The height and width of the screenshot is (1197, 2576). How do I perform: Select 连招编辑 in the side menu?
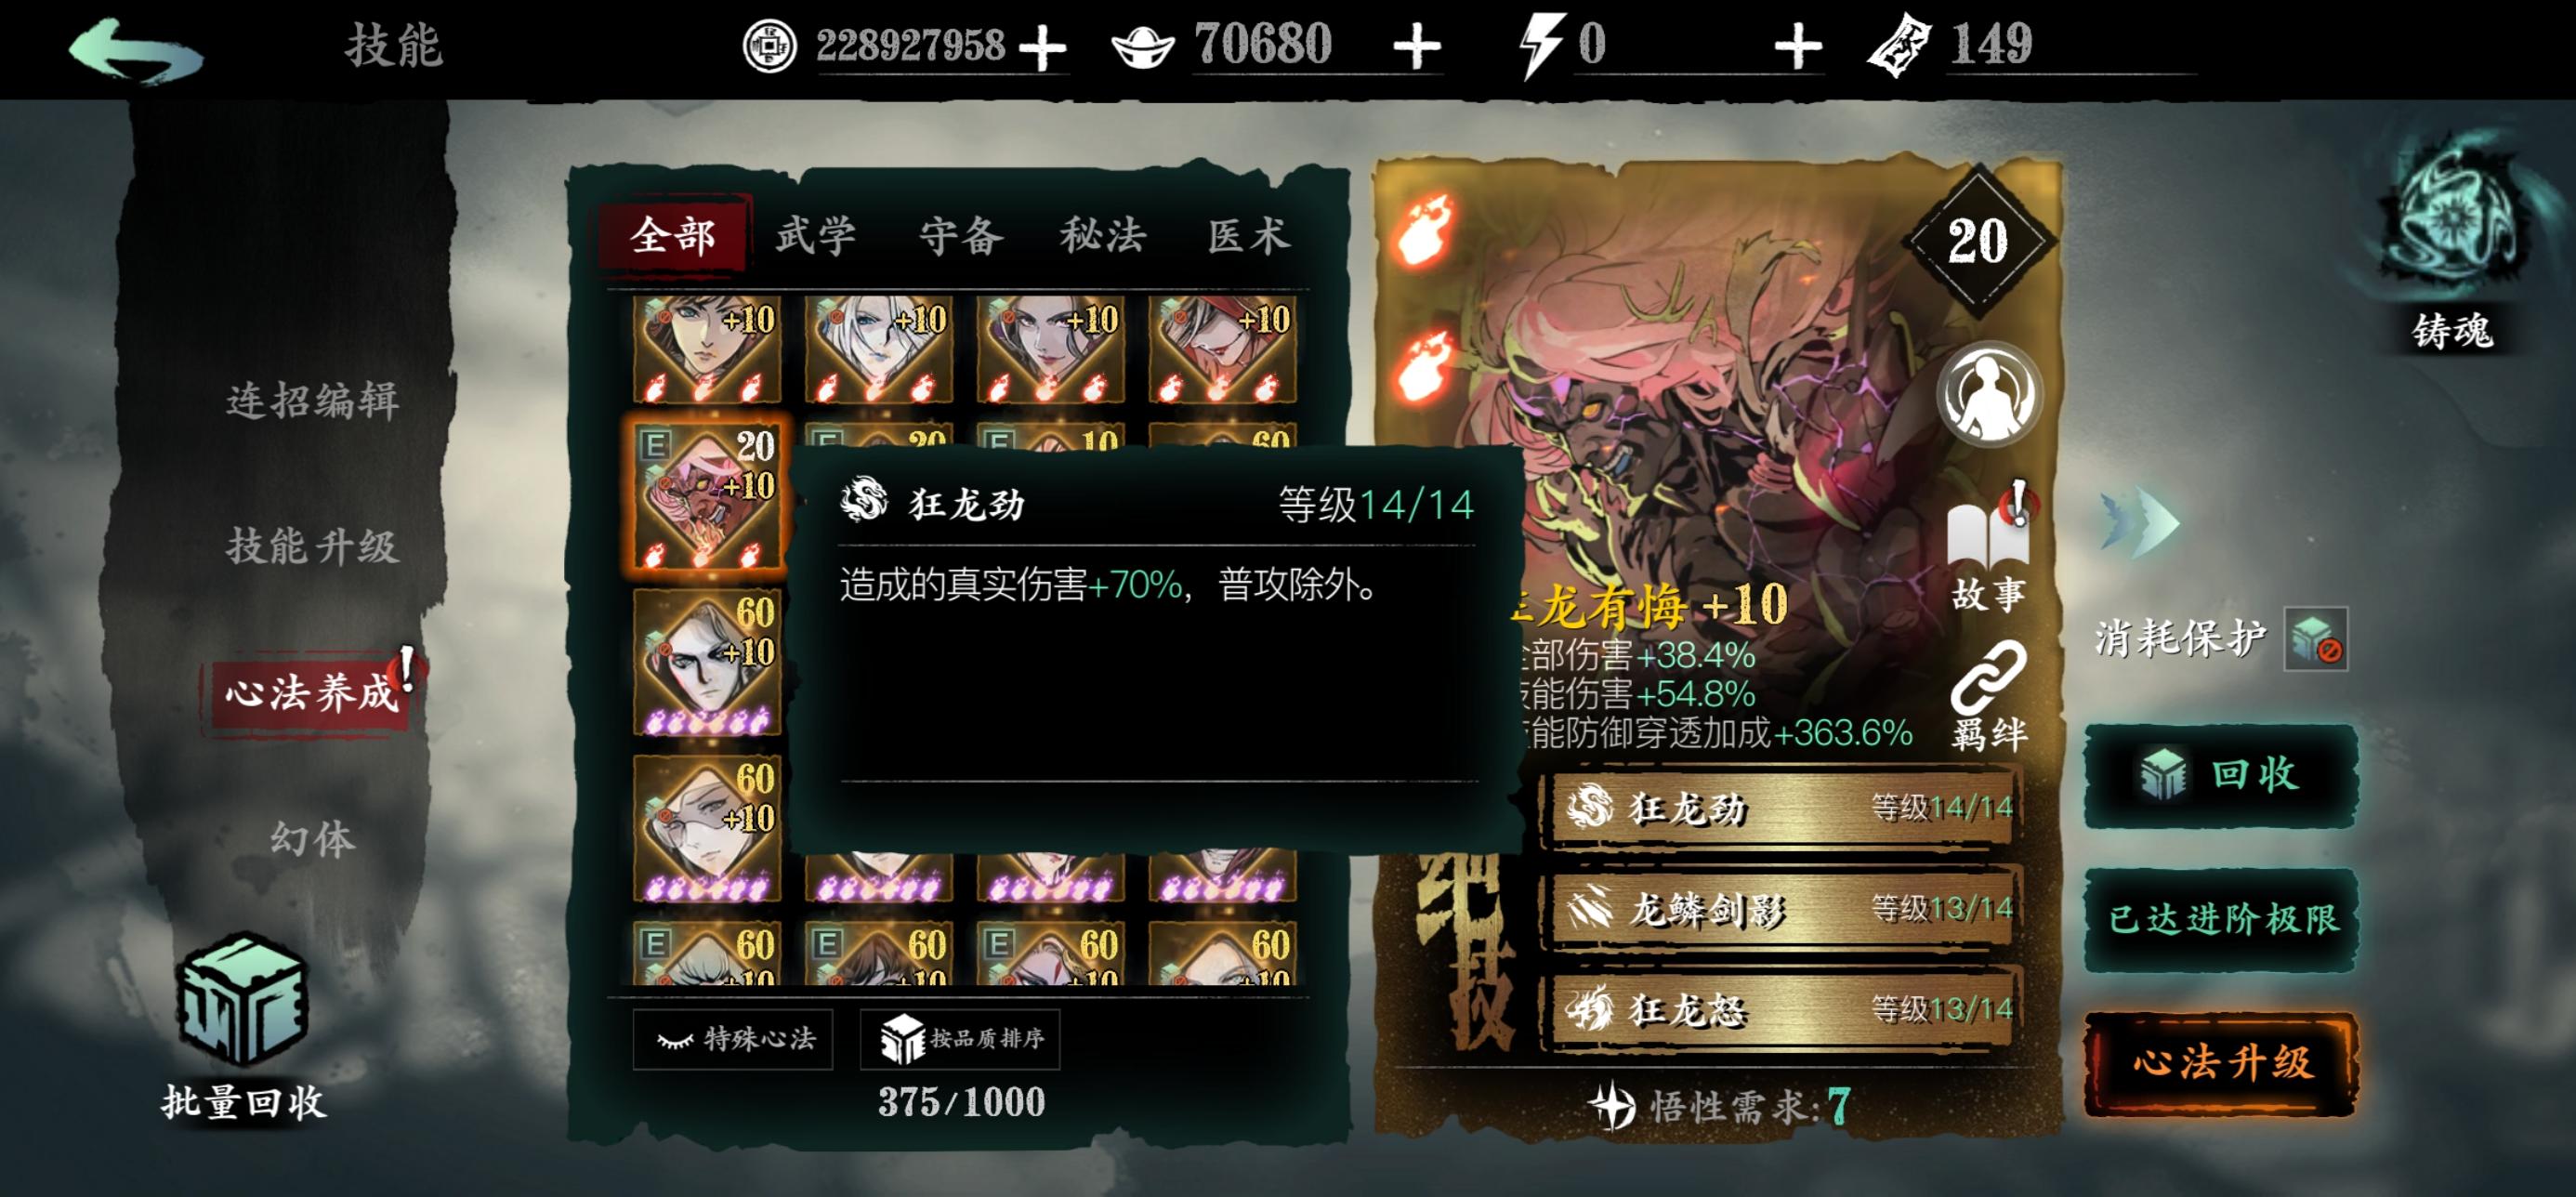(313, 400)
